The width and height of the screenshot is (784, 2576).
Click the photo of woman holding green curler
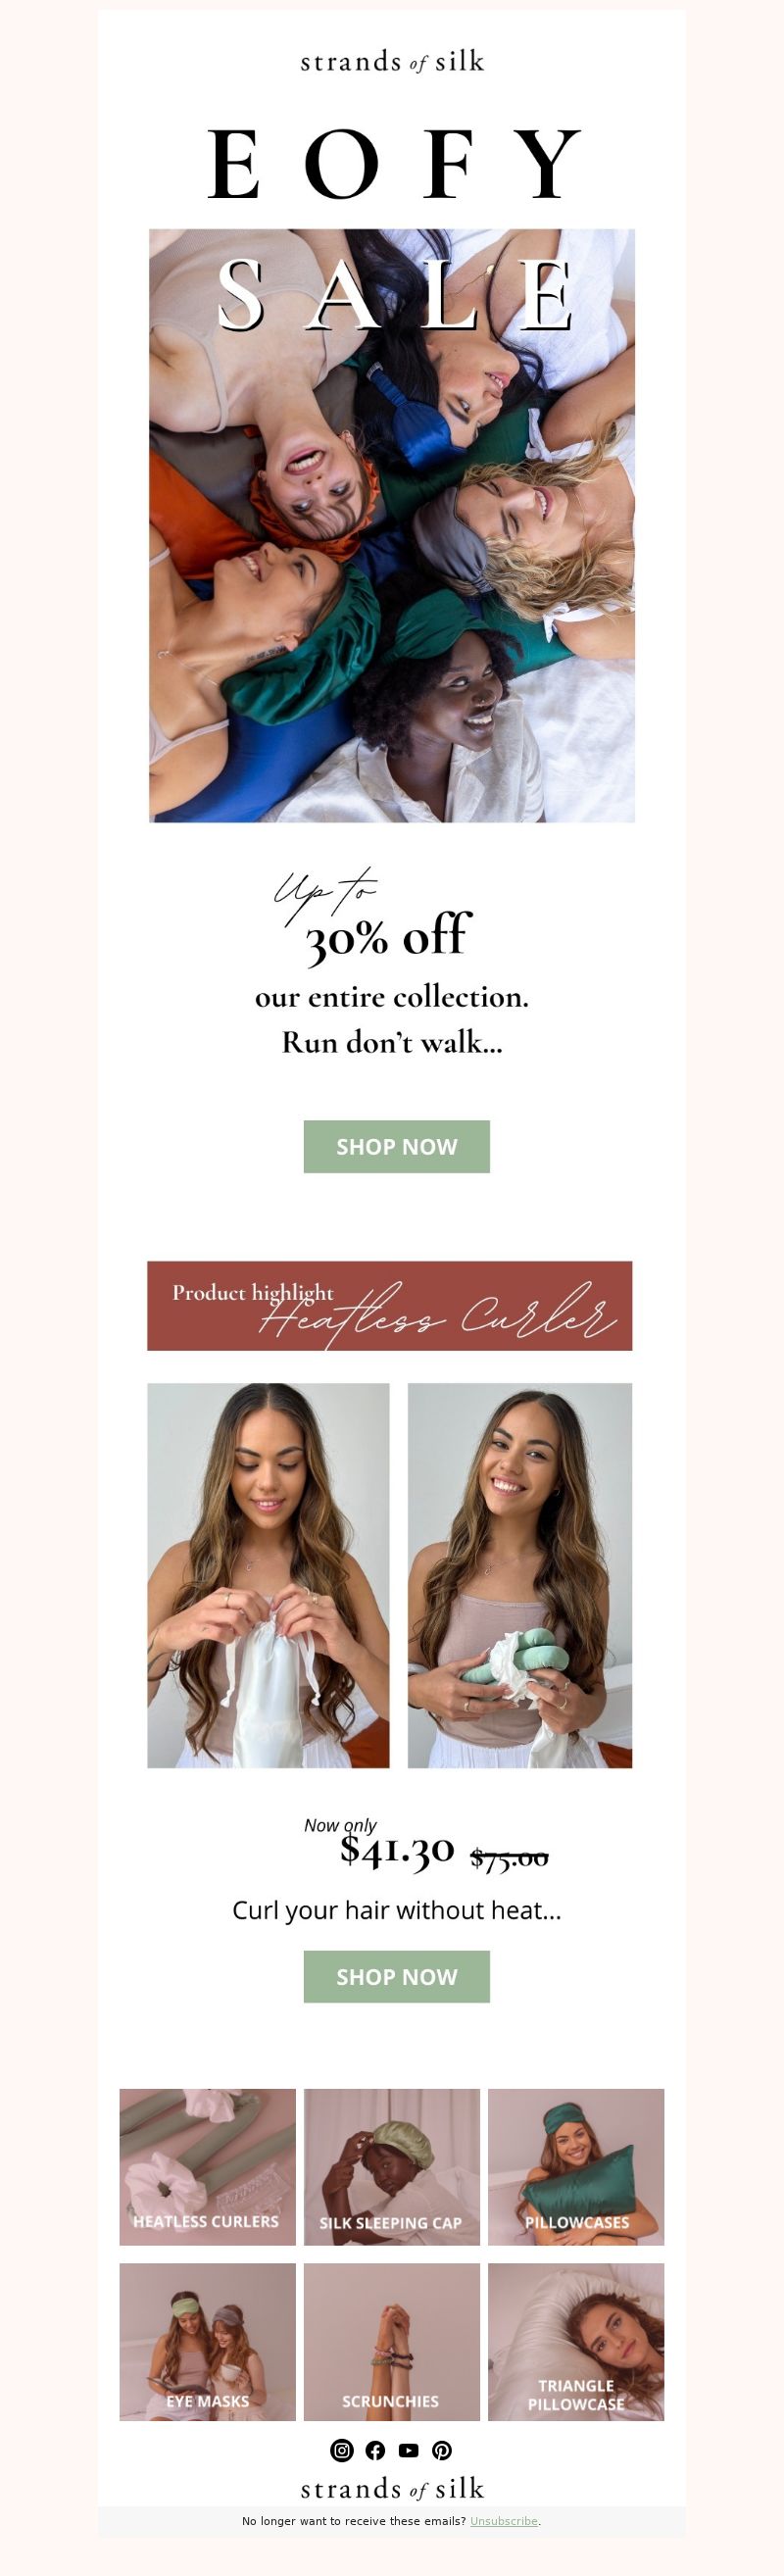pyautogui.click(x=520, y=1575)
